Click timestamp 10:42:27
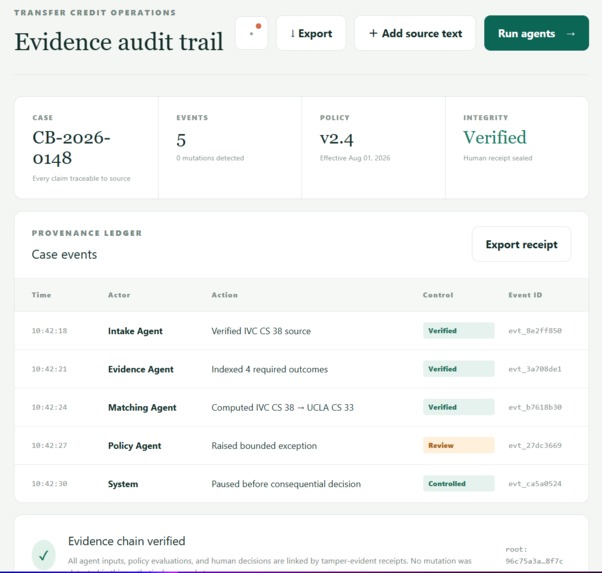This screenshot has width=602, height=573. click(49, 445)
